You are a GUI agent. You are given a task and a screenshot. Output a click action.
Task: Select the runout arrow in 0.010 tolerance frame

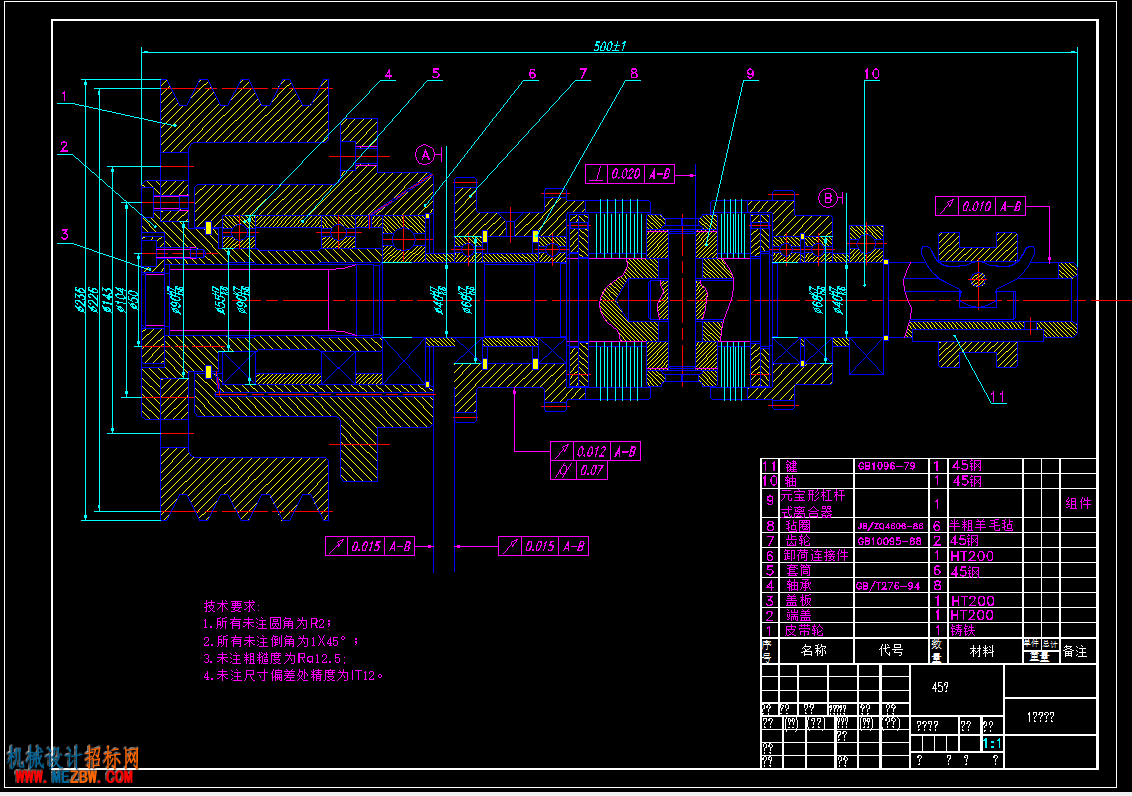[946, 207]
